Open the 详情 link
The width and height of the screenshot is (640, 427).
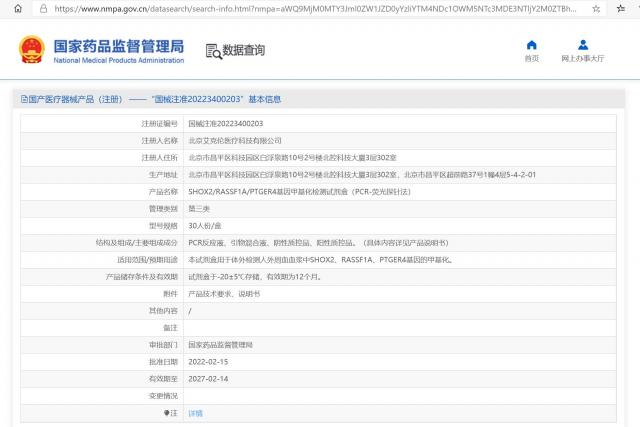tap(196, 413)
